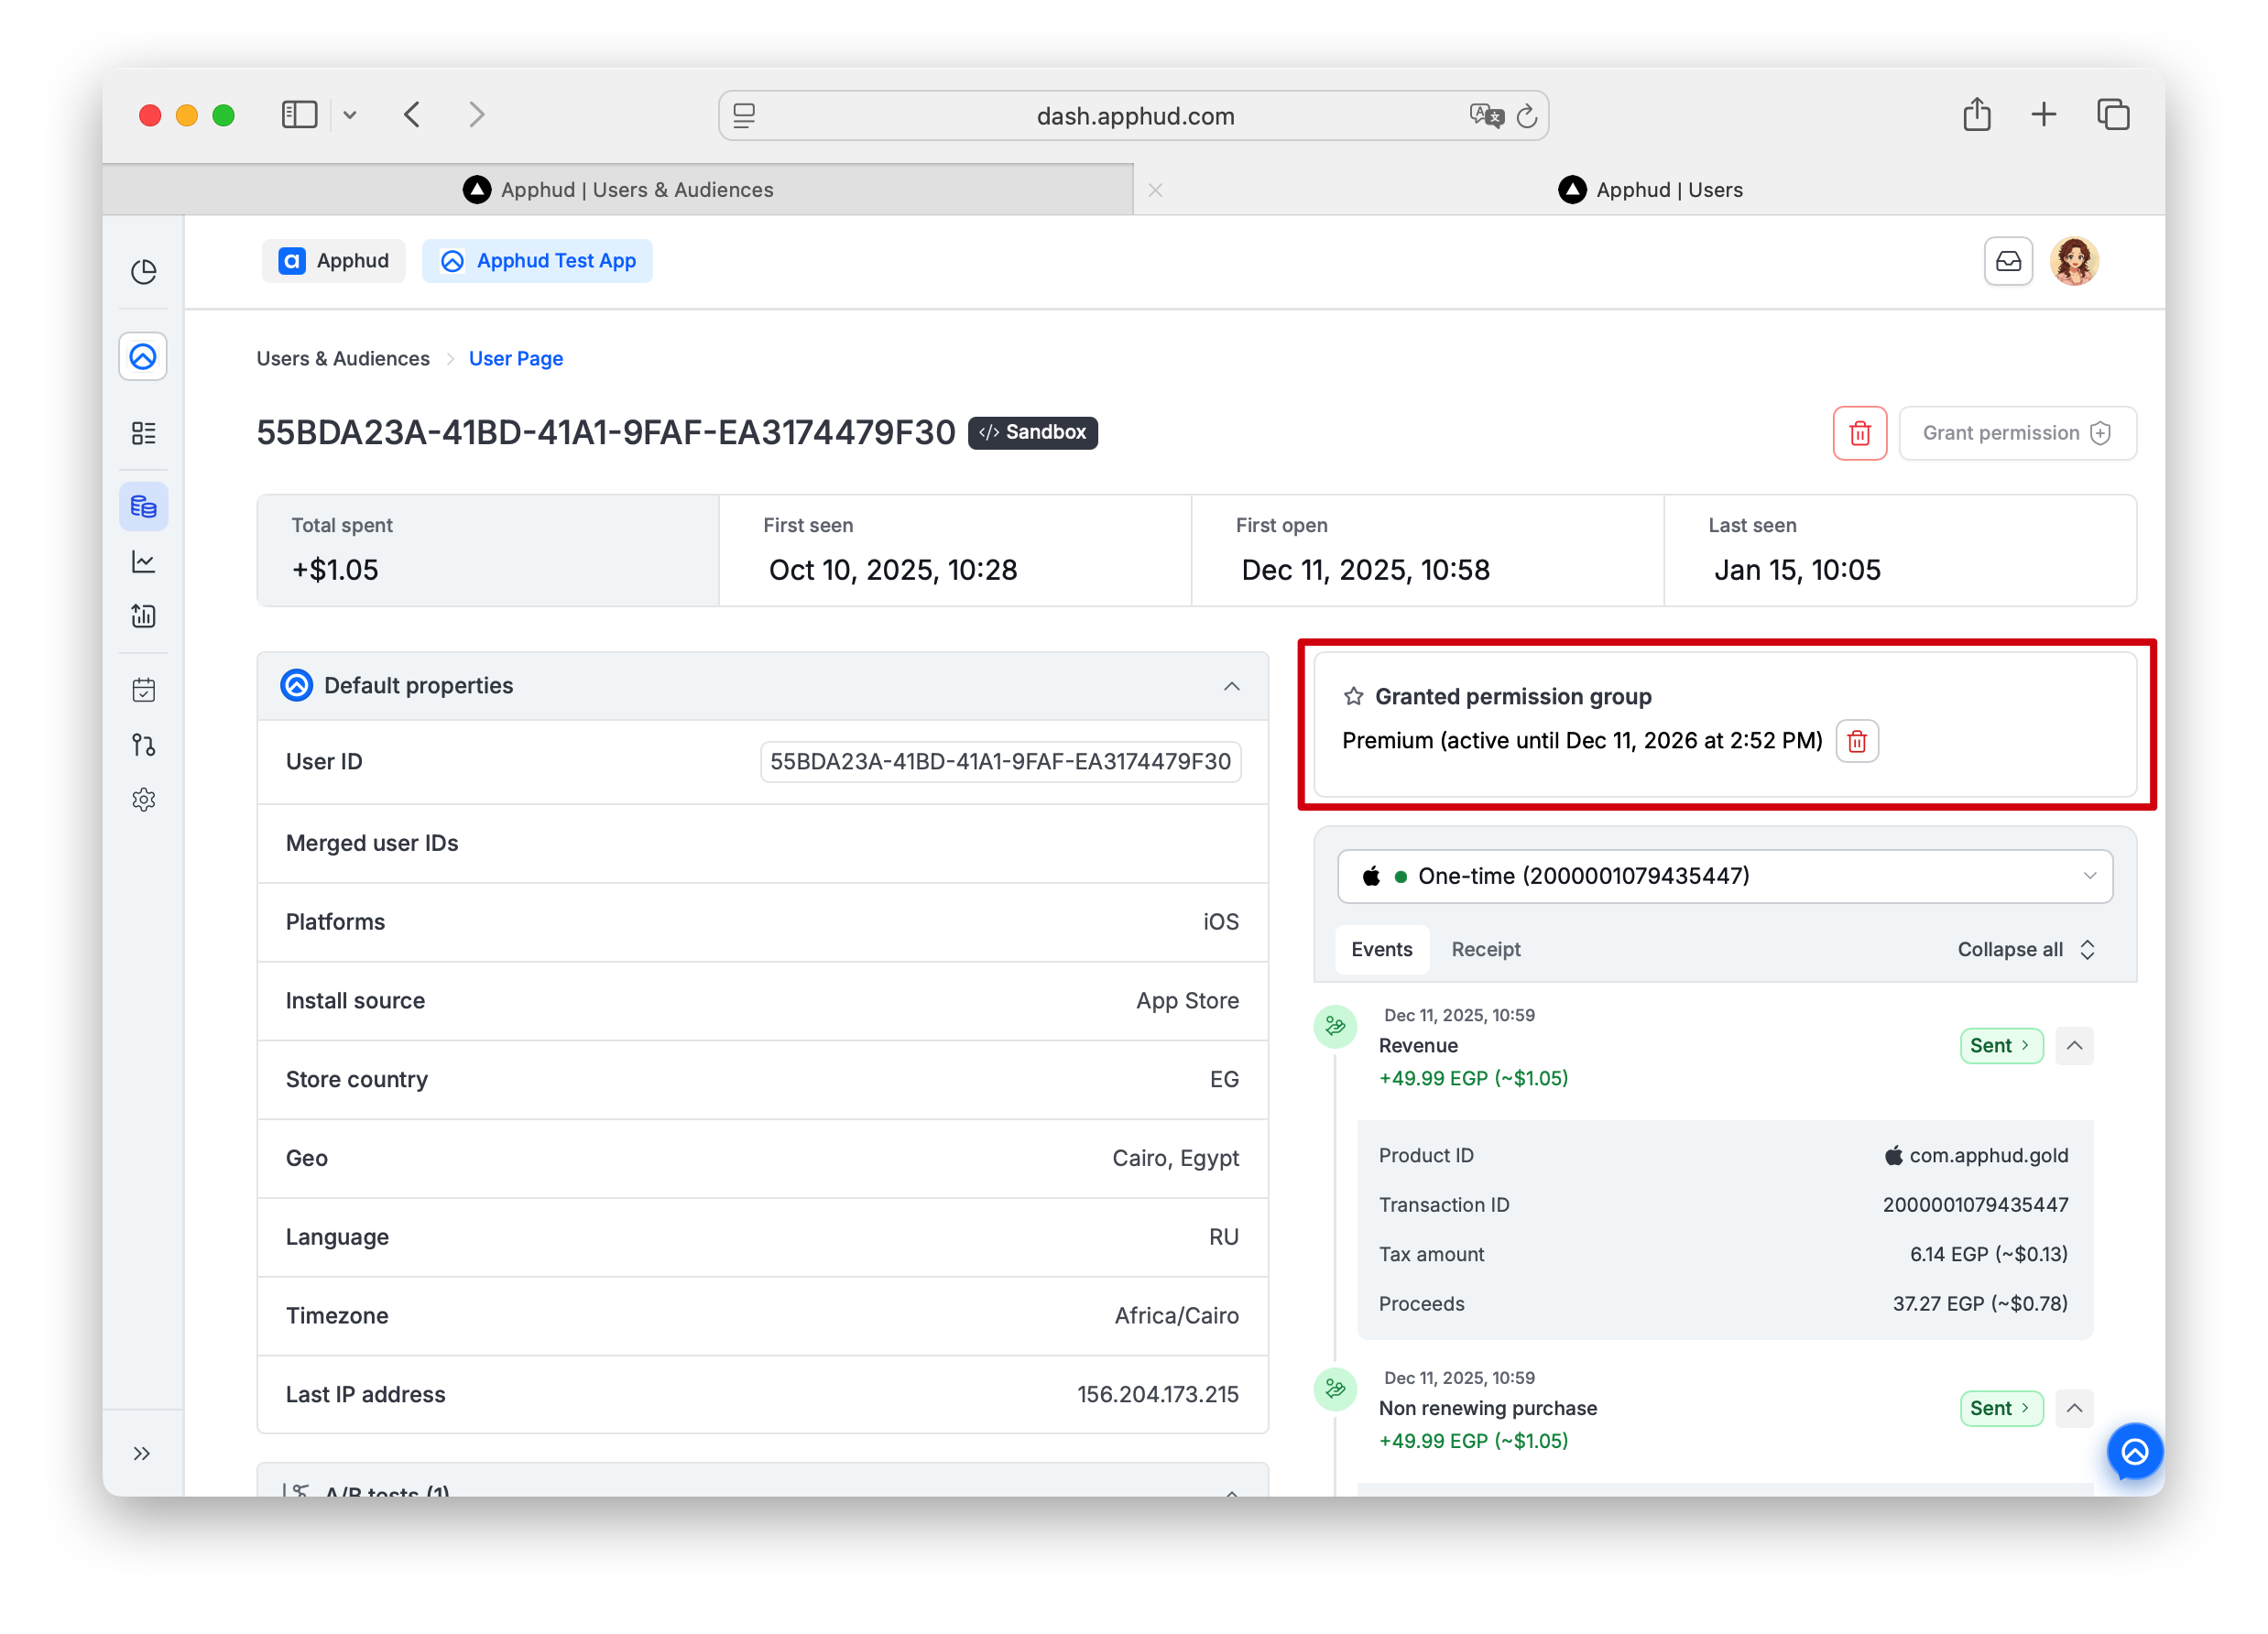Viewport: 2268px width, 1634px height.
Task: Click Proceeds 37.27 EGP (~$0.78)
Action: click(x=1979, y=1304)
